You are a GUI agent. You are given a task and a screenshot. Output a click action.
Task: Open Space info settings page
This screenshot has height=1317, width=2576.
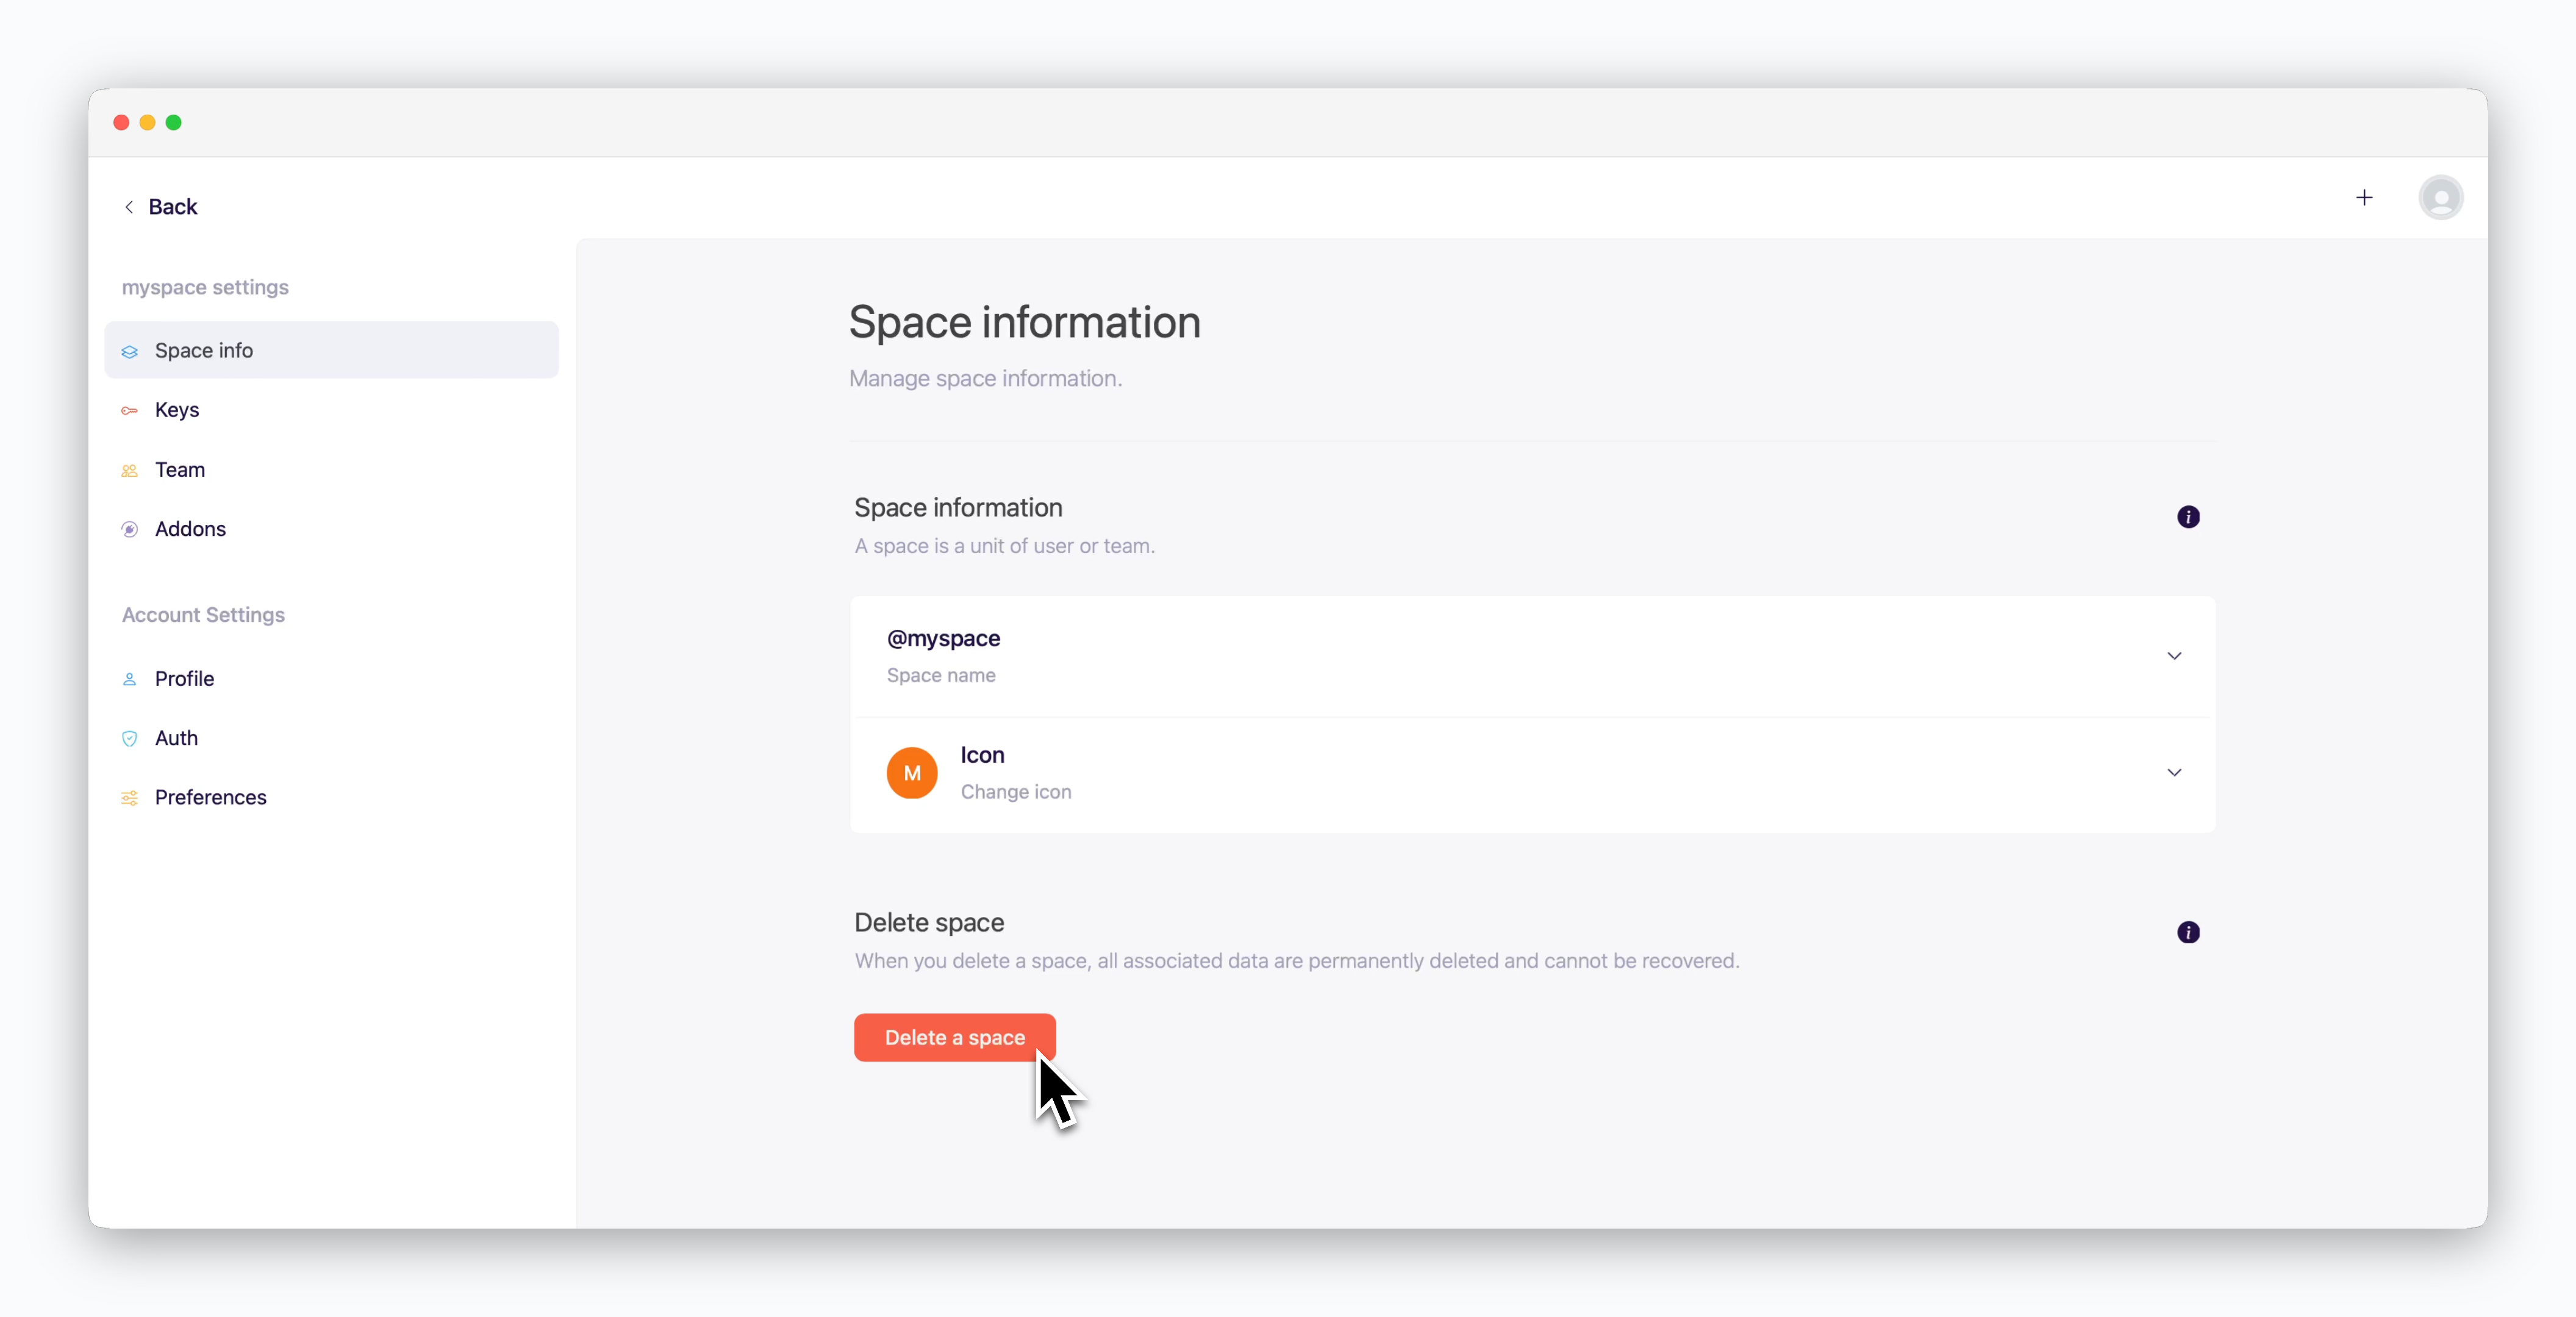[x=331, y=350]
